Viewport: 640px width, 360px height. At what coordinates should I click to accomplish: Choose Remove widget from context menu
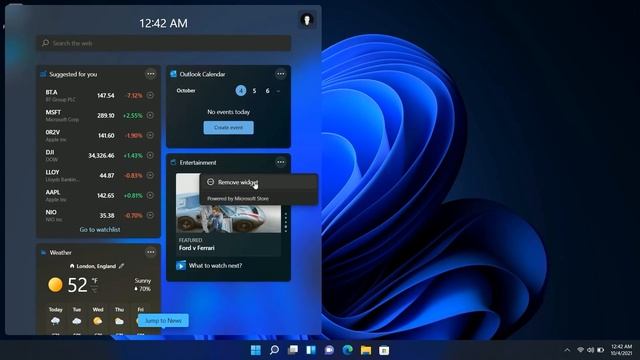[258, 182]
